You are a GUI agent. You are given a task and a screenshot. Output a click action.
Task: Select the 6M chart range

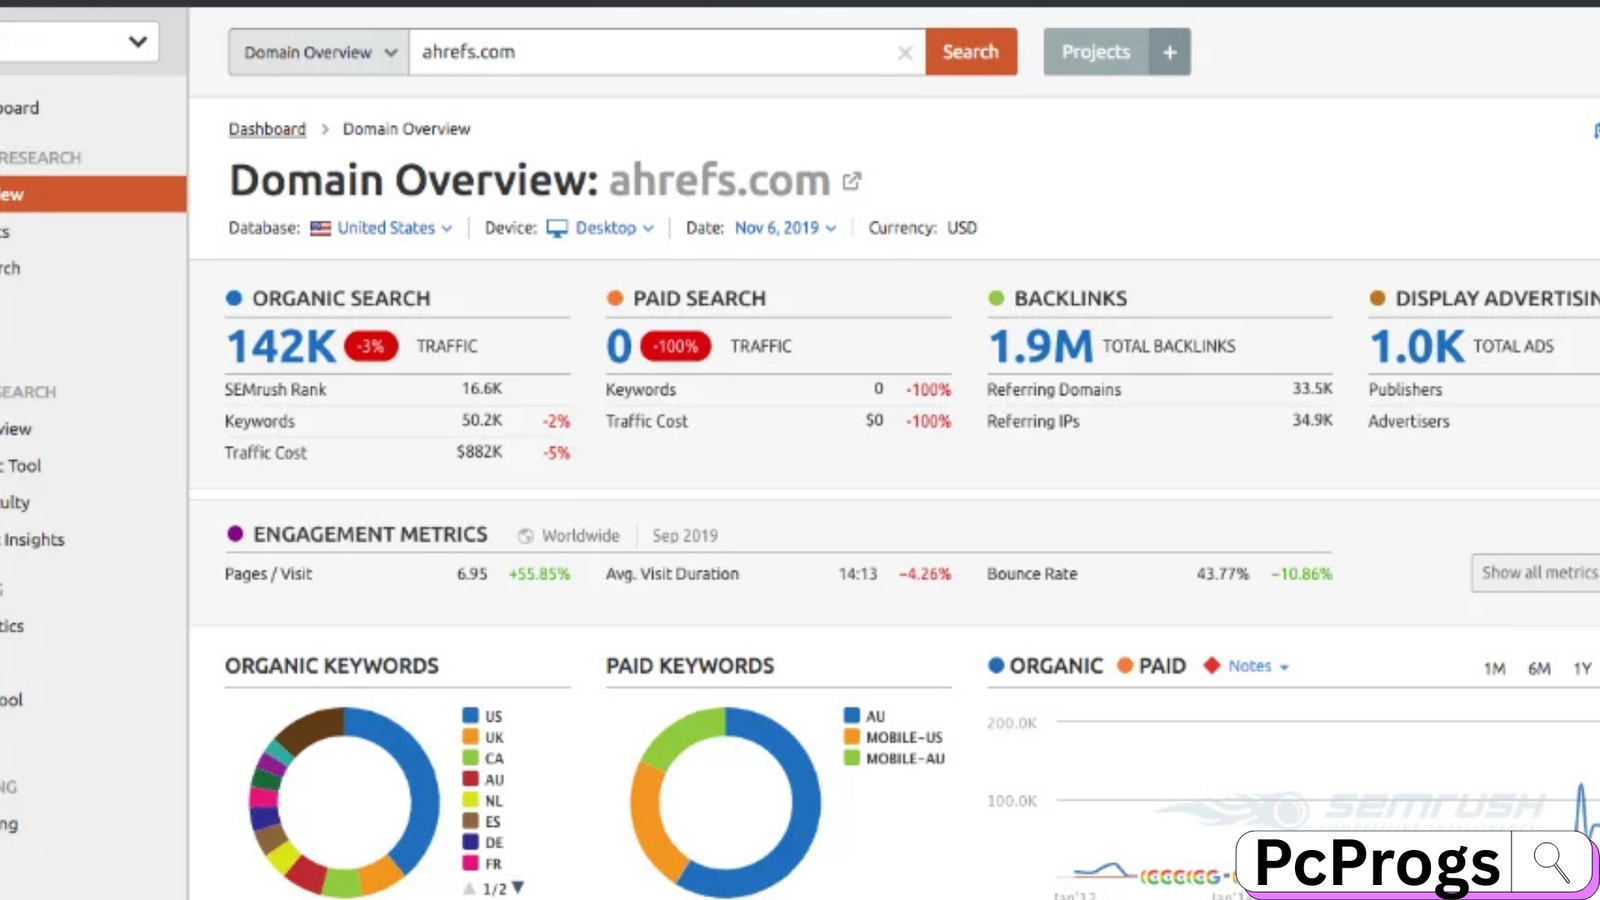1539,668
